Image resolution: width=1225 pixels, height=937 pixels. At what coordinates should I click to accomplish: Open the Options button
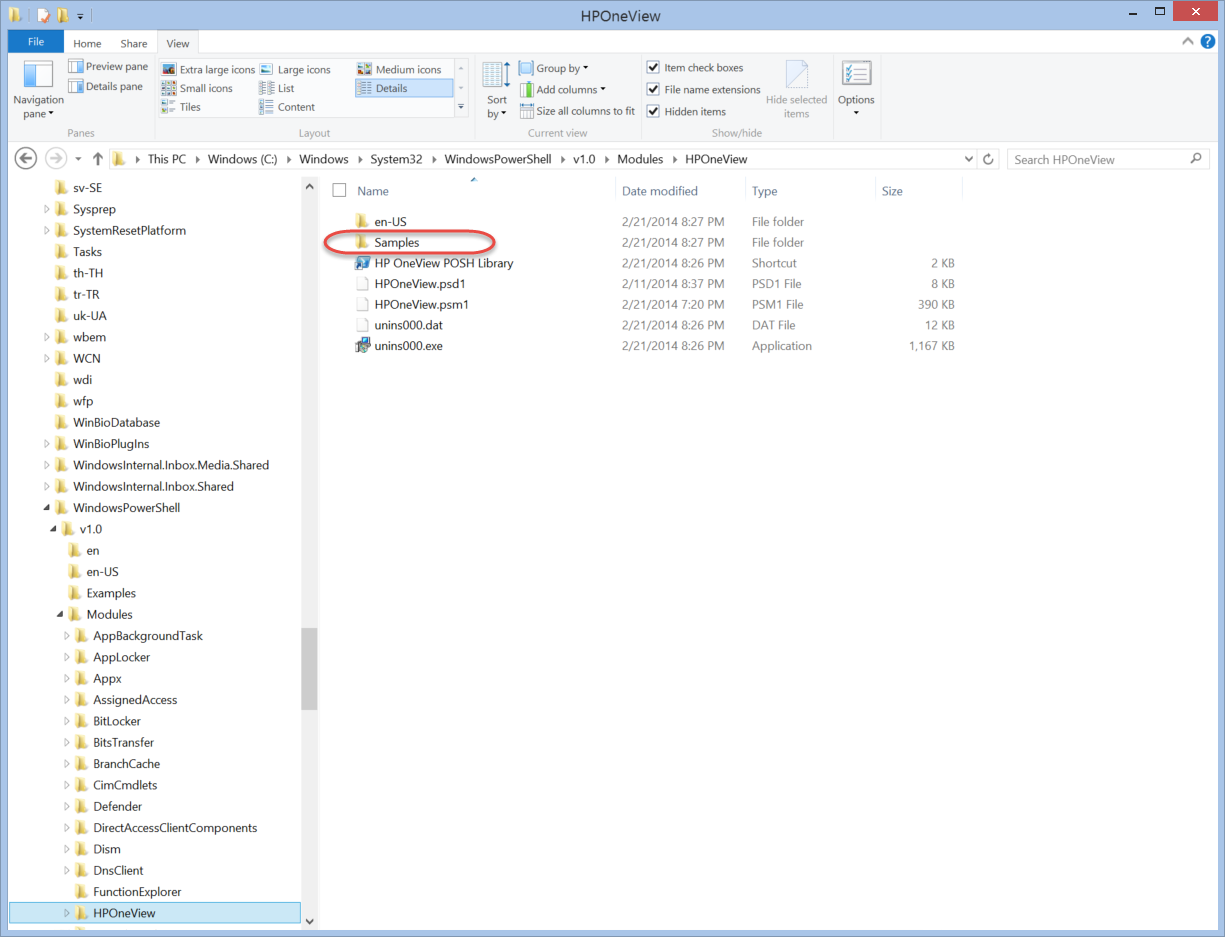coord(856,90)
